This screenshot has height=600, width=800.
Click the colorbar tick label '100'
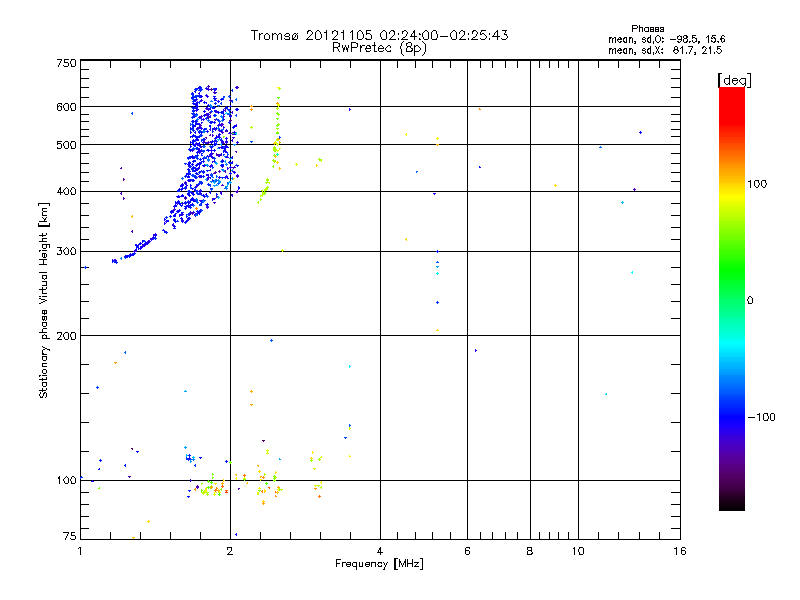(x=757, y=184)
